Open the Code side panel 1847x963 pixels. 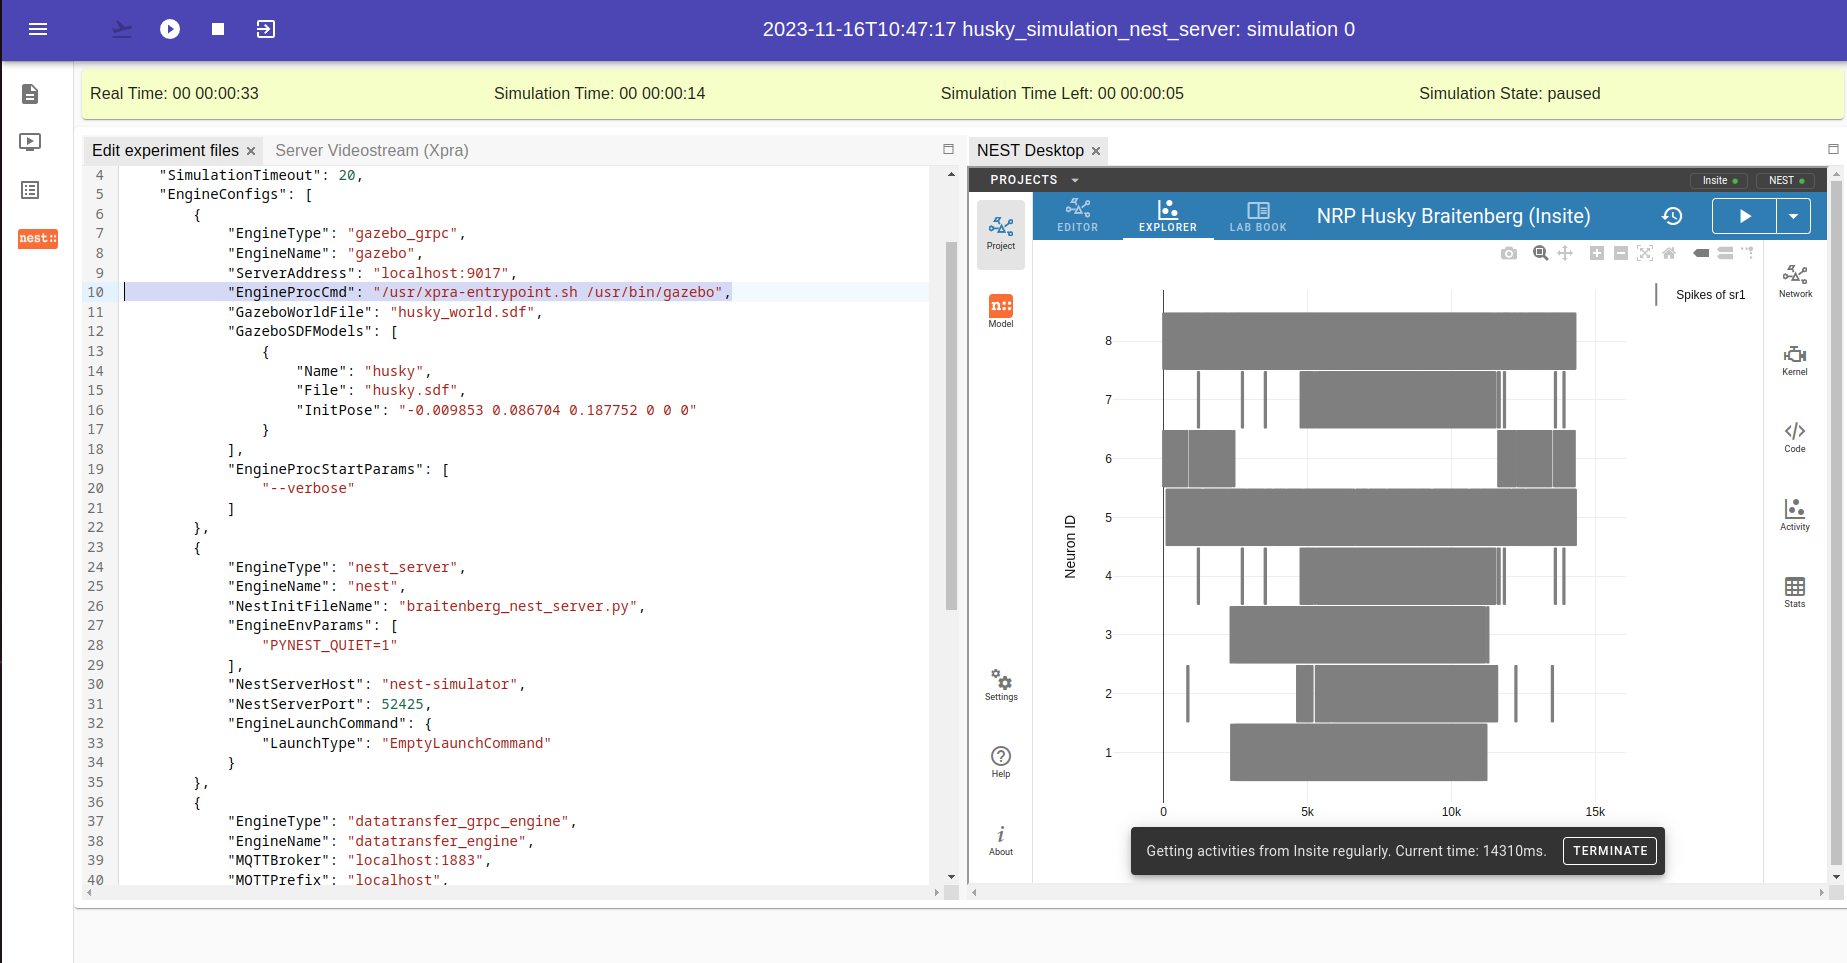coord(1795,437)
